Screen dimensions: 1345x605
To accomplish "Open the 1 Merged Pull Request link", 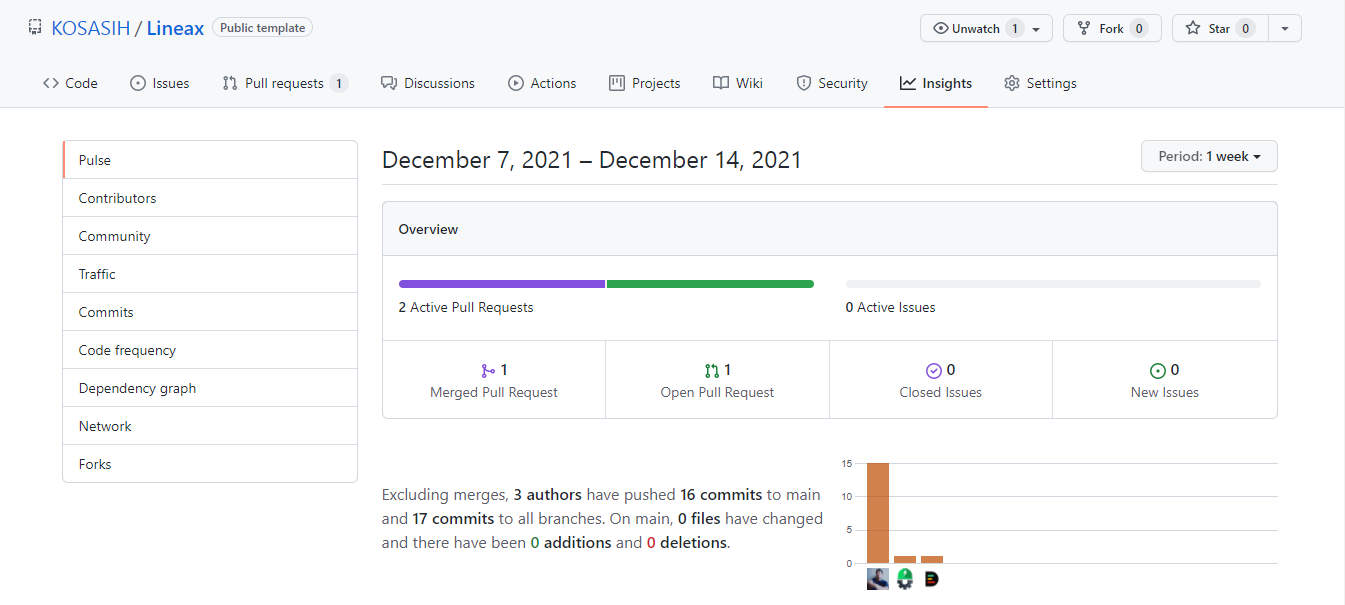I will [494, 380].
